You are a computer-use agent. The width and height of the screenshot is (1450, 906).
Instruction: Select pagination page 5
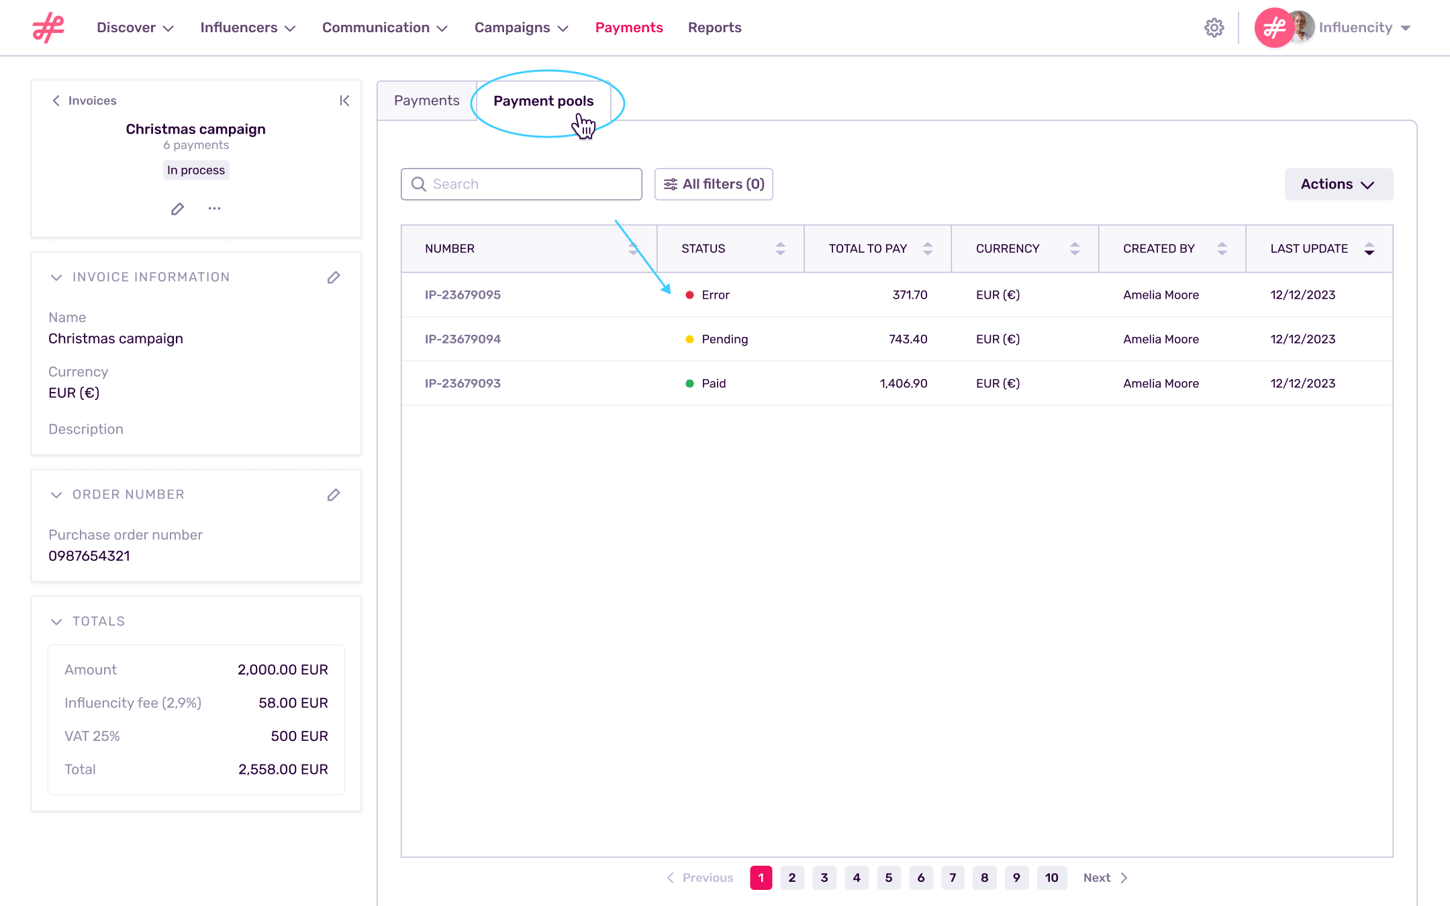pos(888,877)
